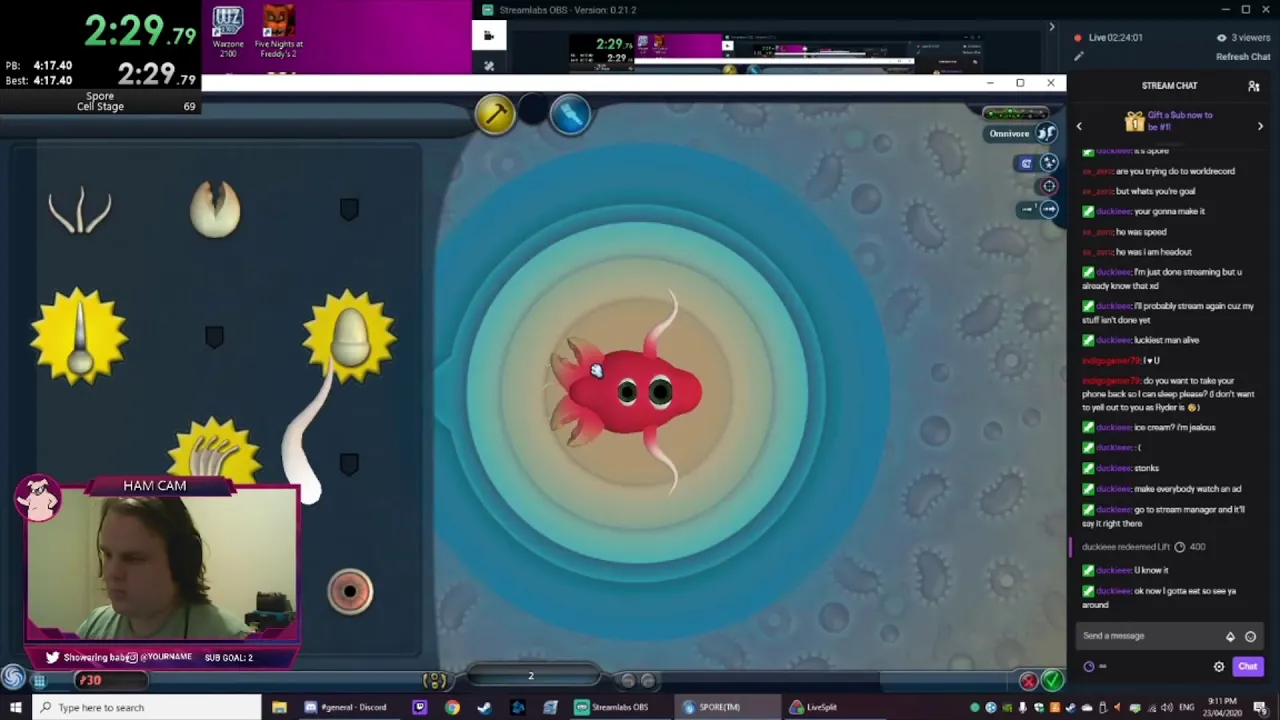Click the attack crosshair stat icon
Screen dimensions: 1280x720
tap(1049, 186)
